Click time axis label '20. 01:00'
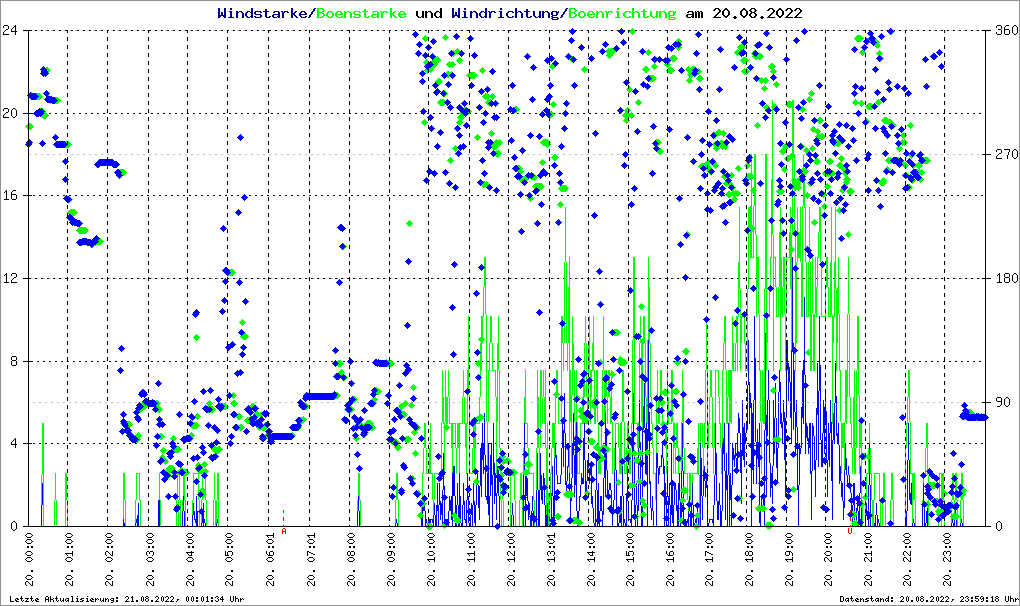This screenshot has height=606, width=1020. click(68, 559)
